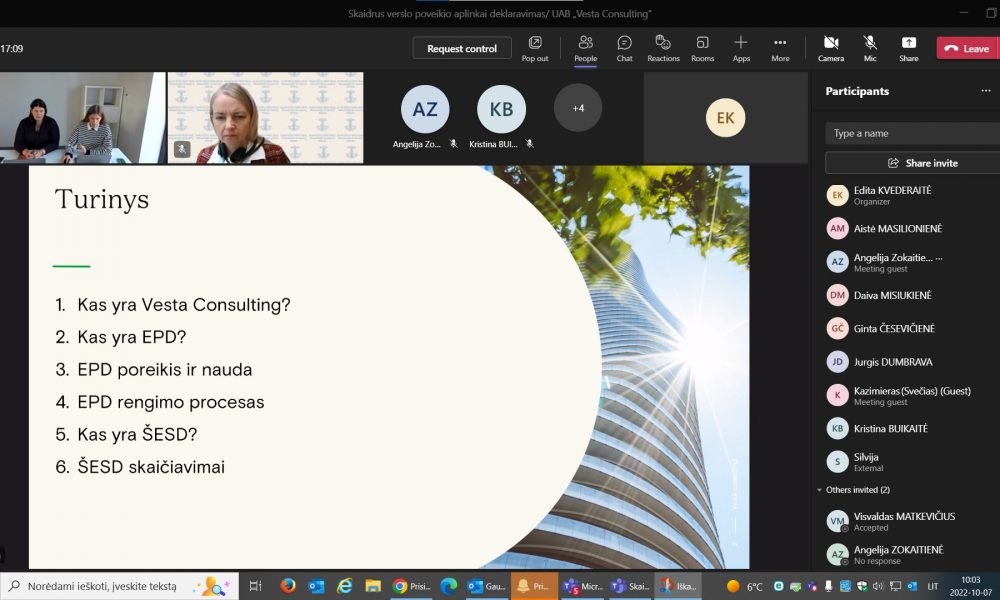The width and height of the screenshot is (1000, 600).
Task: Share your screen with Share icon
Action: 909,48
